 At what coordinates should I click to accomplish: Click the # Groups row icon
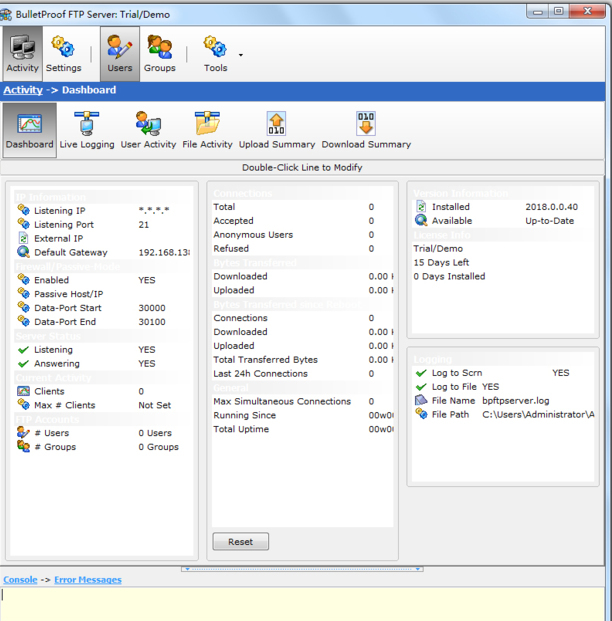tap(23, 446)
